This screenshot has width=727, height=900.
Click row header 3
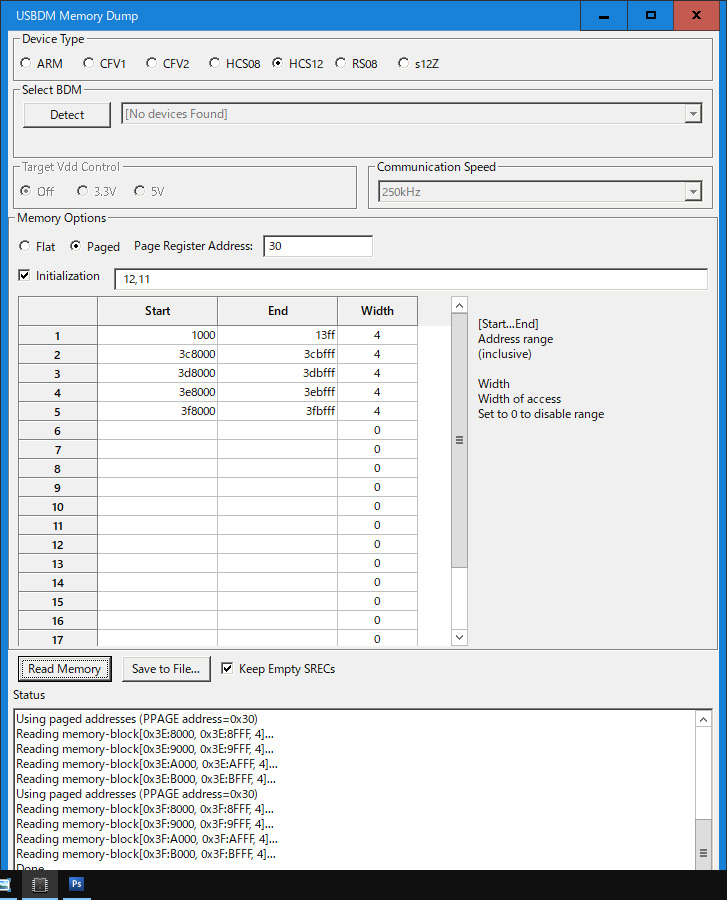[57, 374]
